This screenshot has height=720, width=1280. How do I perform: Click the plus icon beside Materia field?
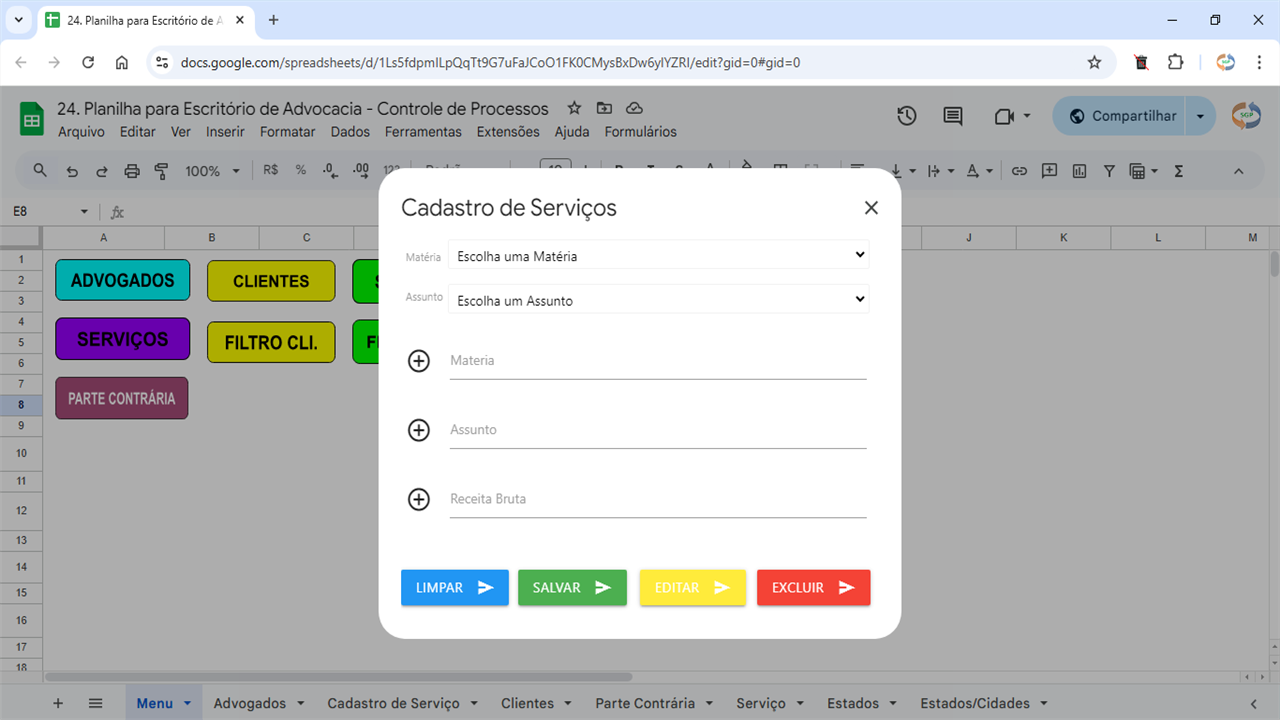[419, 361]
